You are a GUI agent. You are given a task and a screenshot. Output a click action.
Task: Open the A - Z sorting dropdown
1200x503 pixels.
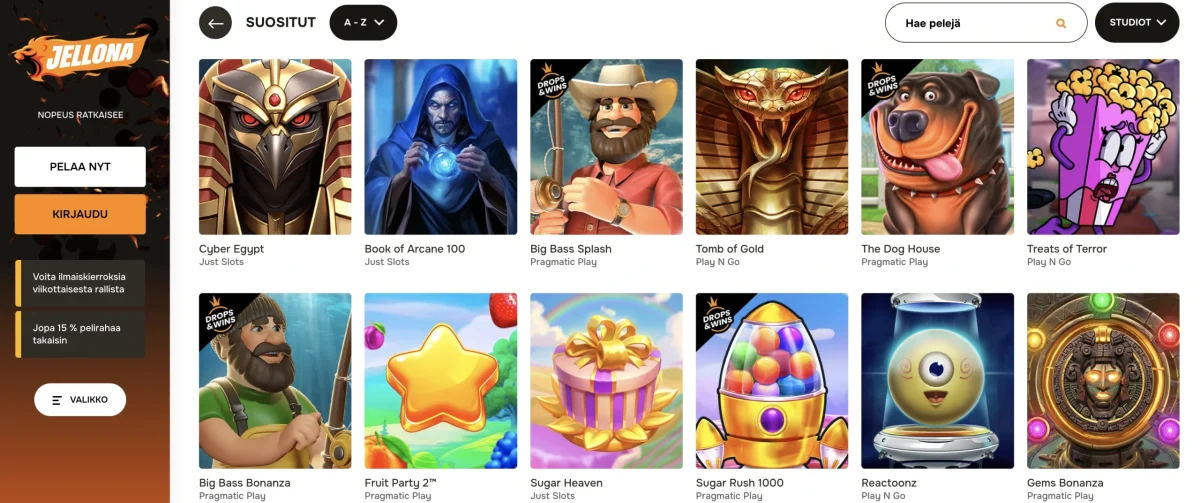coord(363,22)
